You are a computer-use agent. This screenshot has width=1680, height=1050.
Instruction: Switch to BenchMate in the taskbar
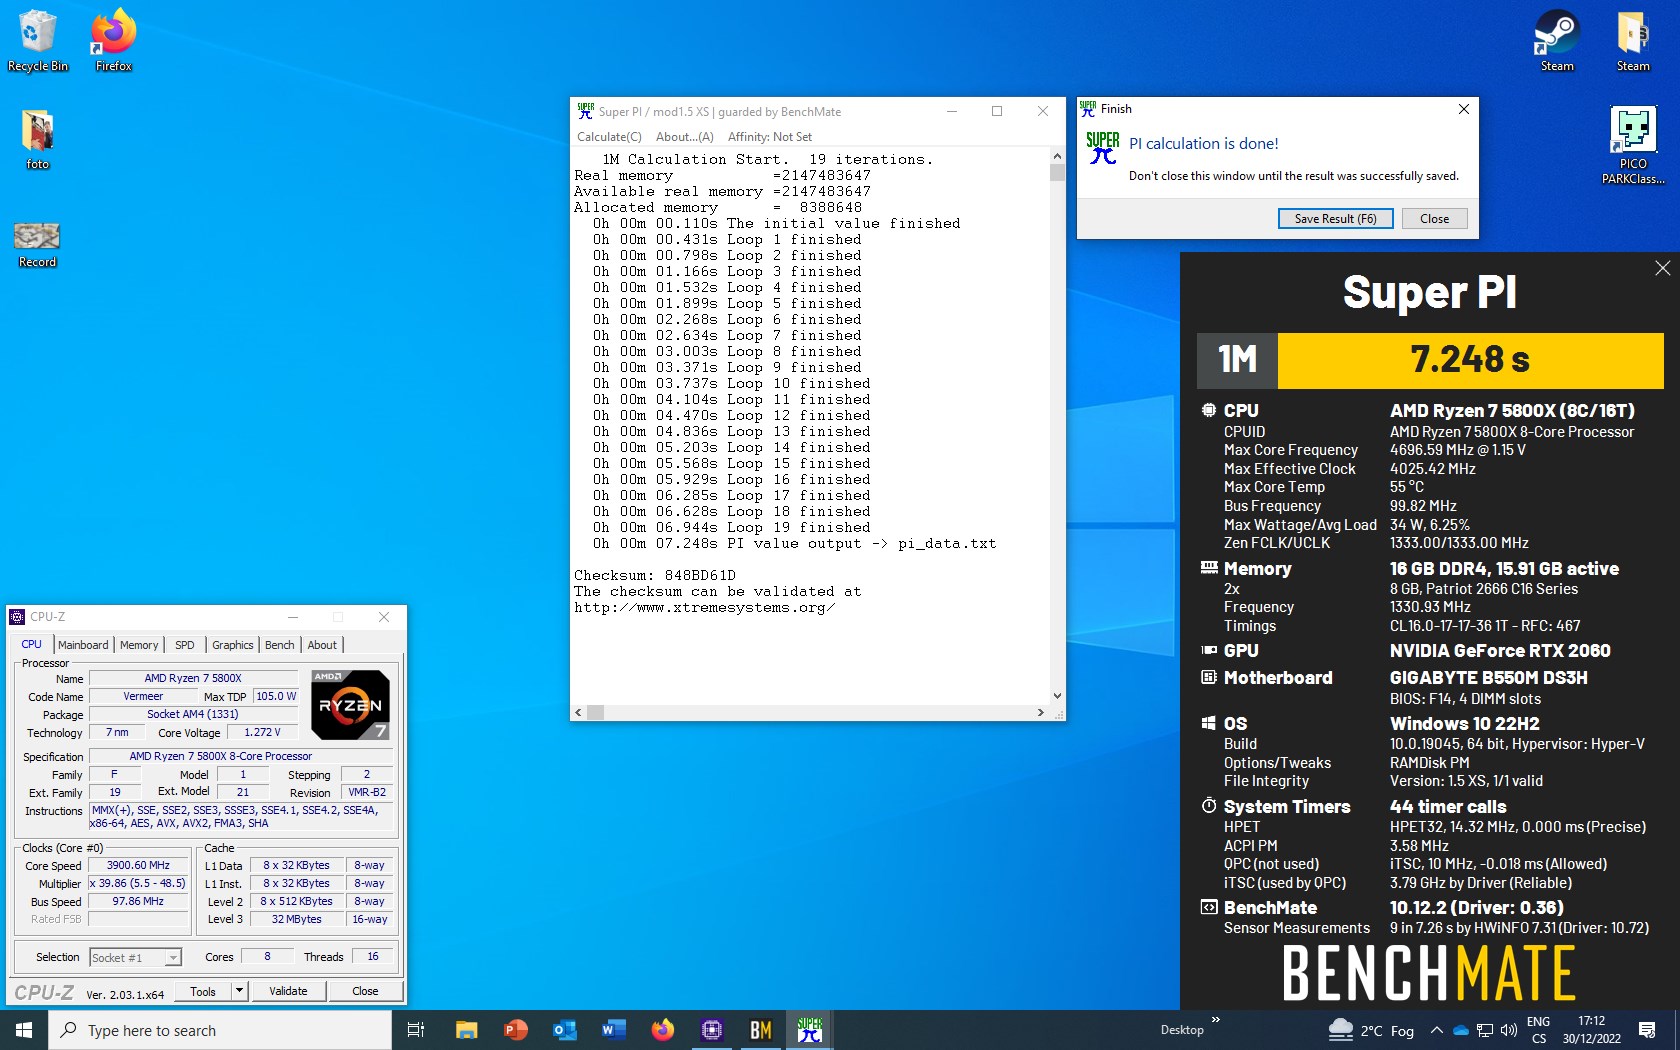point(760,1030)
